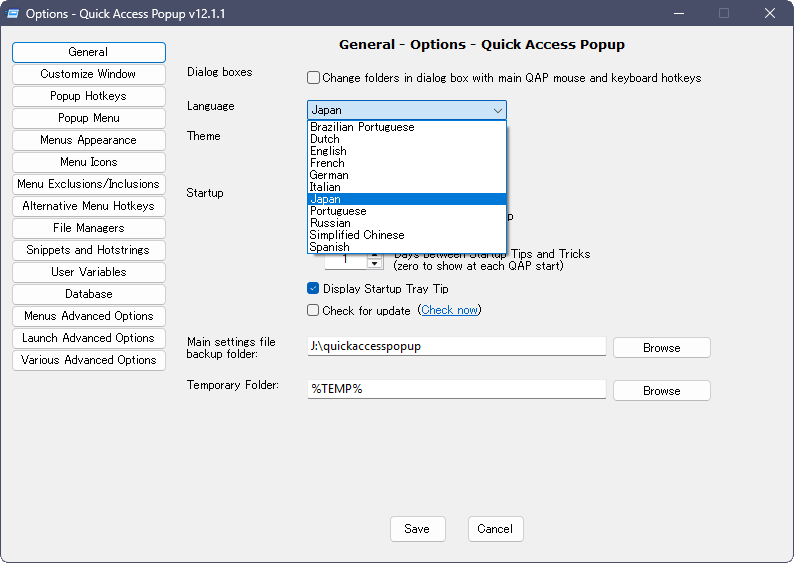Pick German from the language list
The height and width of the screenshot is (563, 794).
coord(407,175)
